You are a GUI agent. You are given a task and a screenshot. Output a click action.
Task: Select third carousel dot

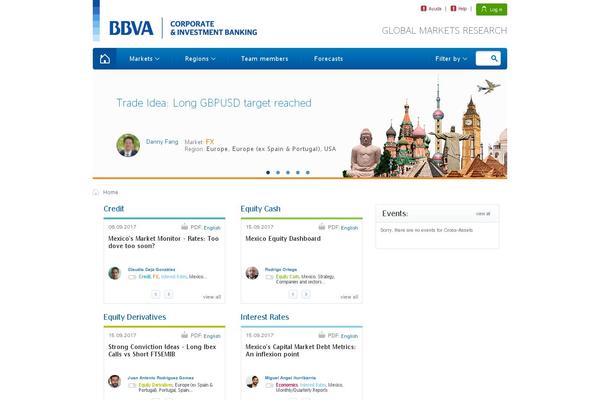288,173
